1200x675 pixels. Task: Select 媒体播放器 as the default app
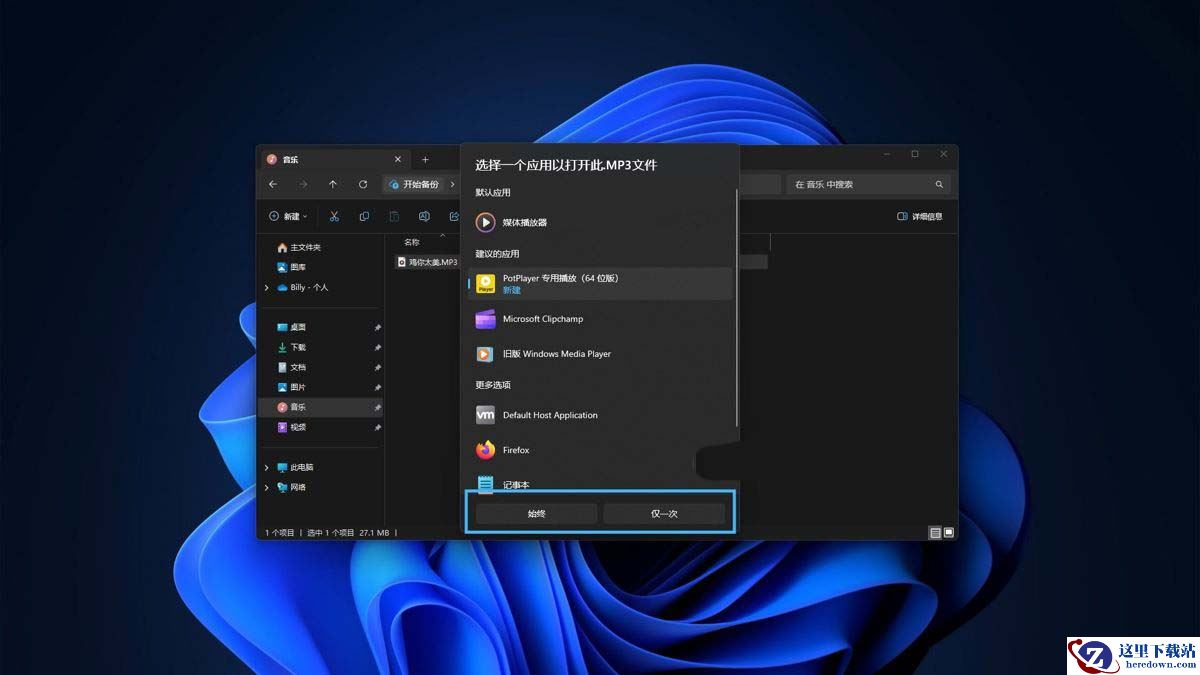(525, 222)
